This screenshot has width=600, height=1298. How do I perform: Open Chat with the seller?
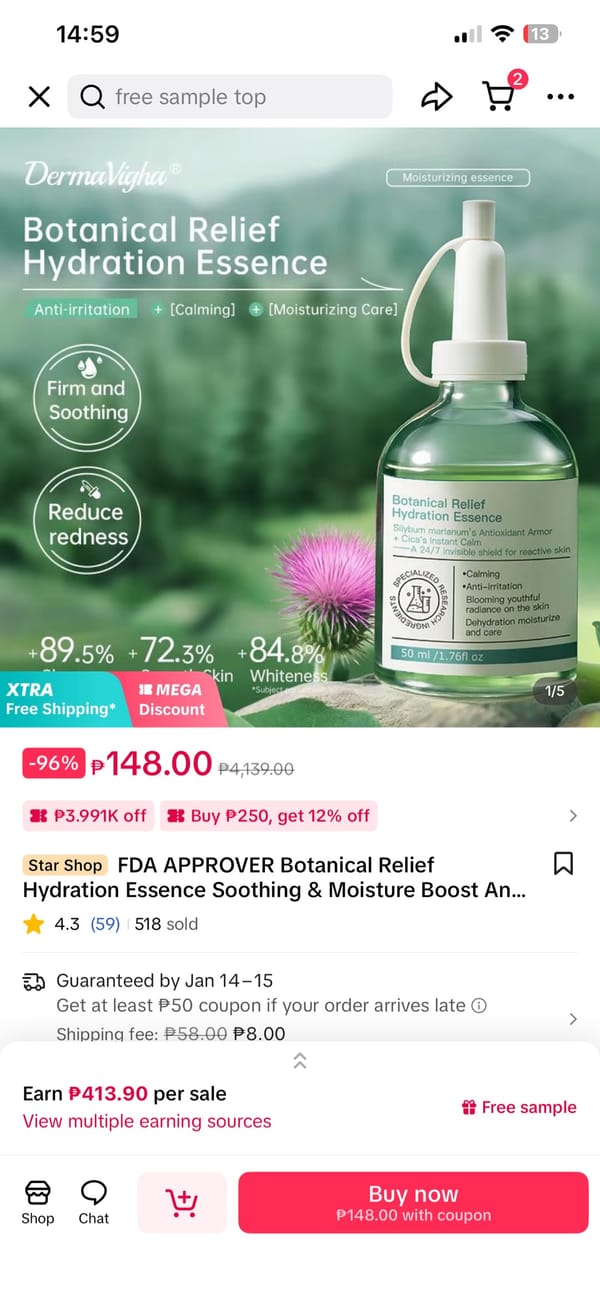(x=94, y=1201)
